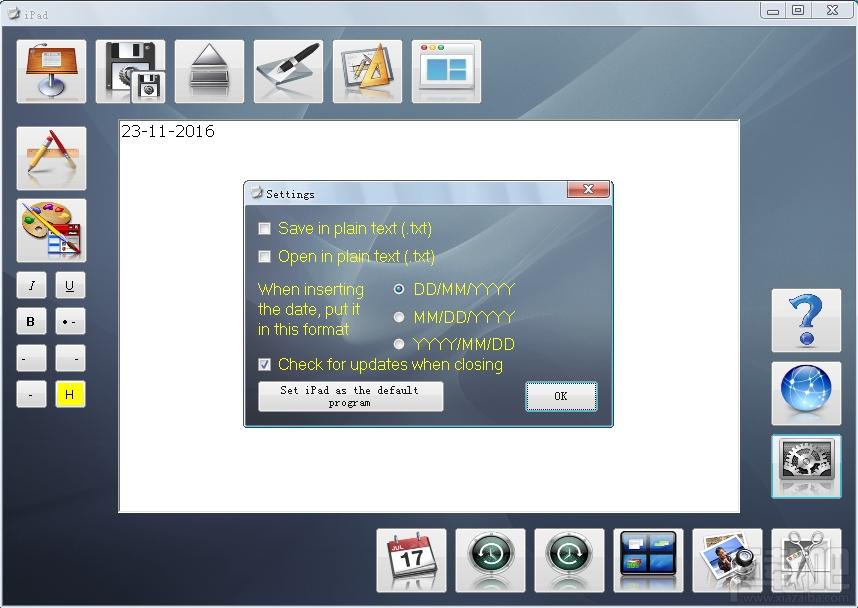Select MM/DD/YYYY date format

[x=399, y=317]
